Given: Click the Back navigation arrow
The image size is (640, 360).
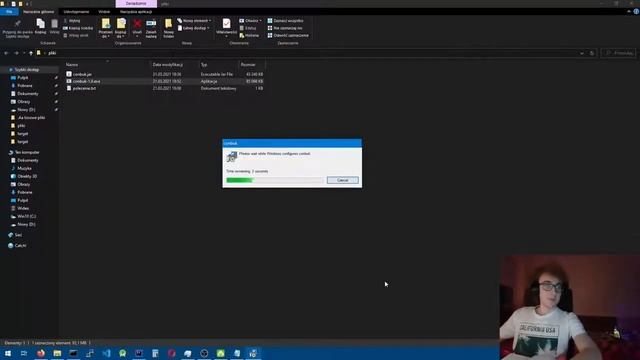Looking at the screenshot, I should point(6,53).
